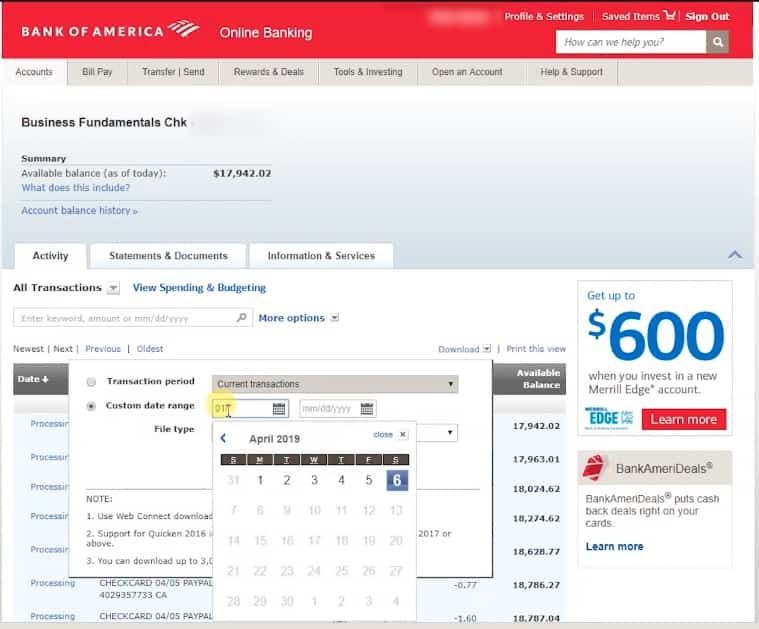The width and height of the screenshot is (759, 629).
Task: Open View Spending & Budgeting link
Action: point(199,288)
